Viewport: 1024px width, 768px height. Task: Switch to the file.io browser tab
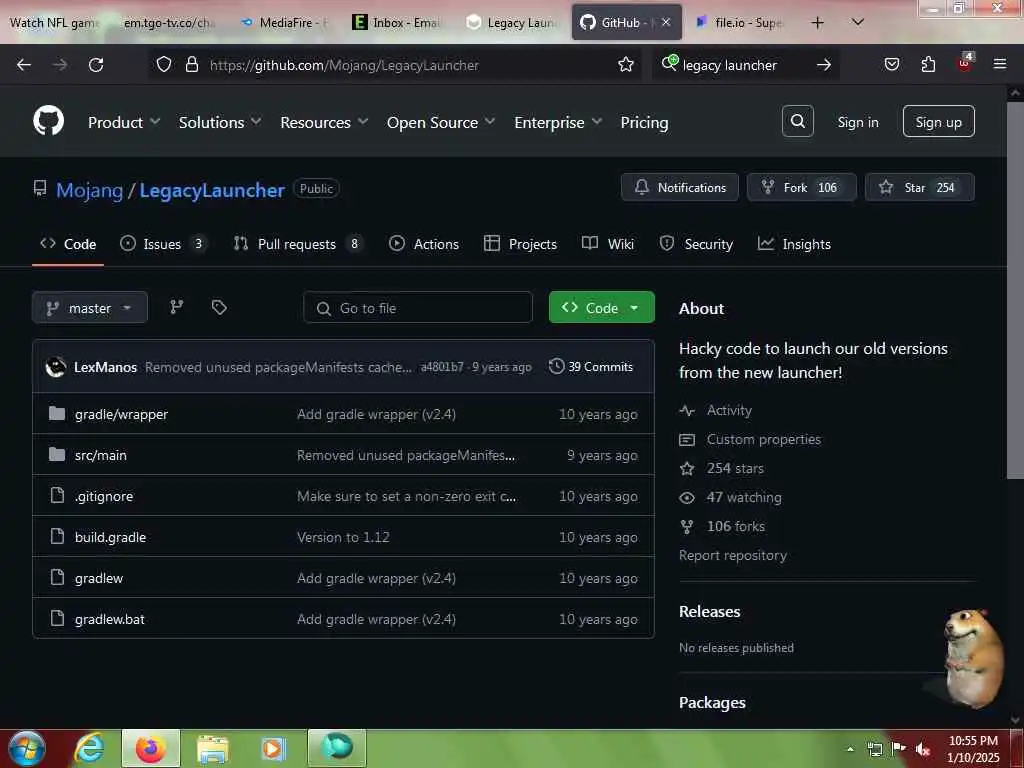[741, 23]
